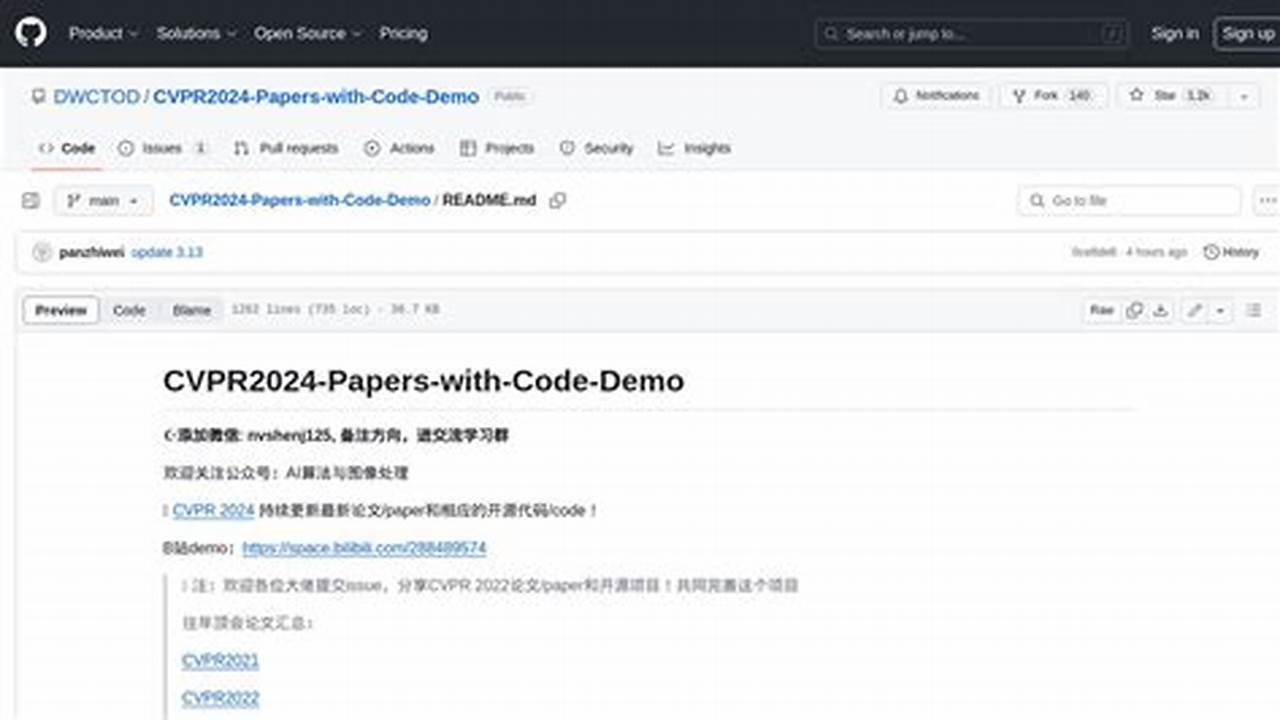Edit README.md with the pencil icon
Screen dimensions: 1280x720
click(x=1196, y=310)
